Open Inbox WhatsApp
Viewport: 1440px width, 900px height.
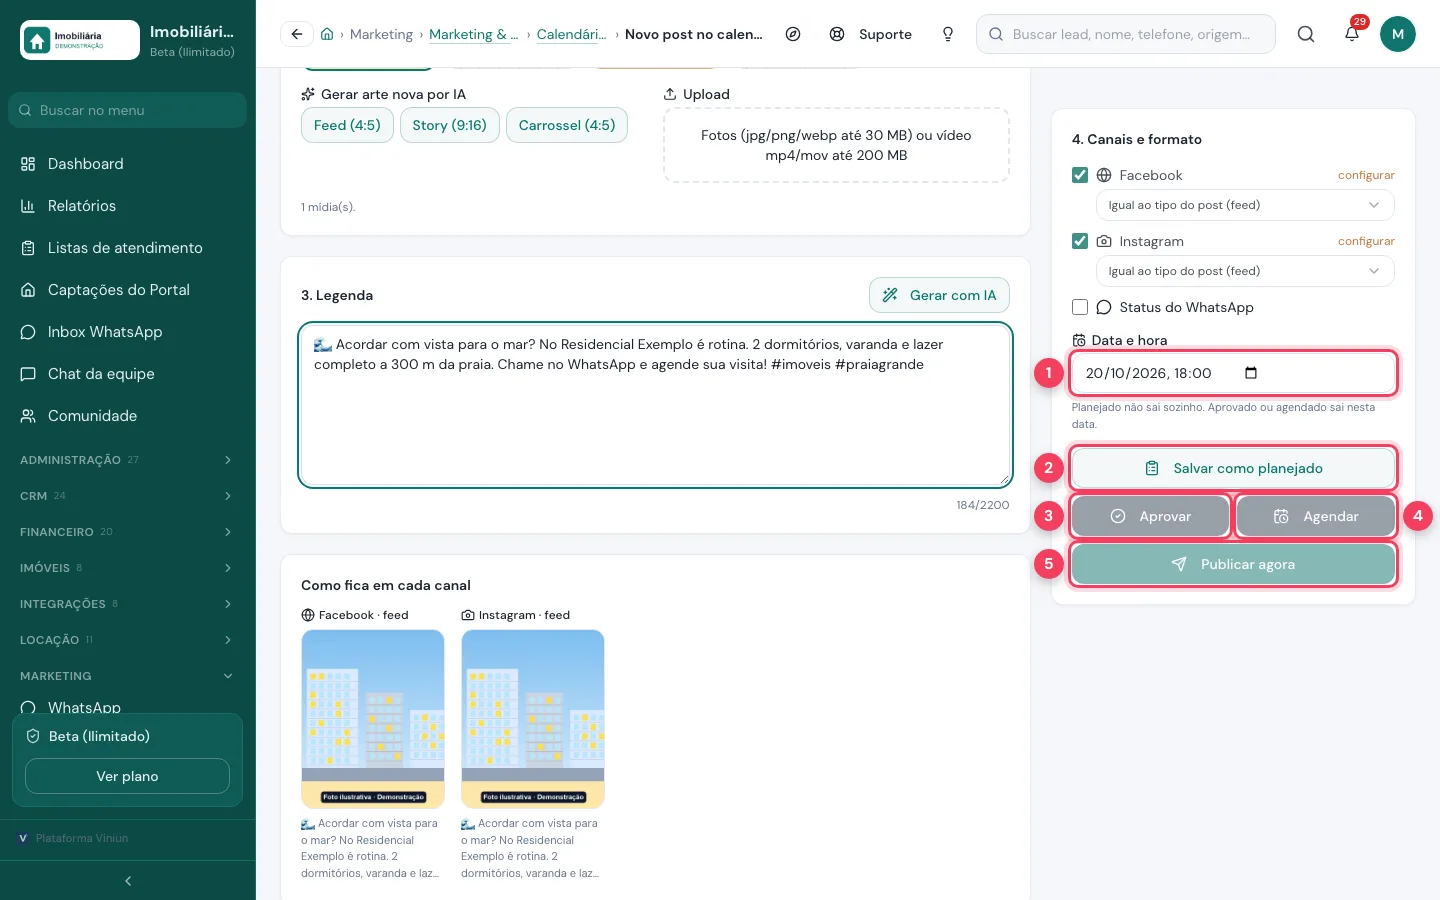click(x=128, y=332)
